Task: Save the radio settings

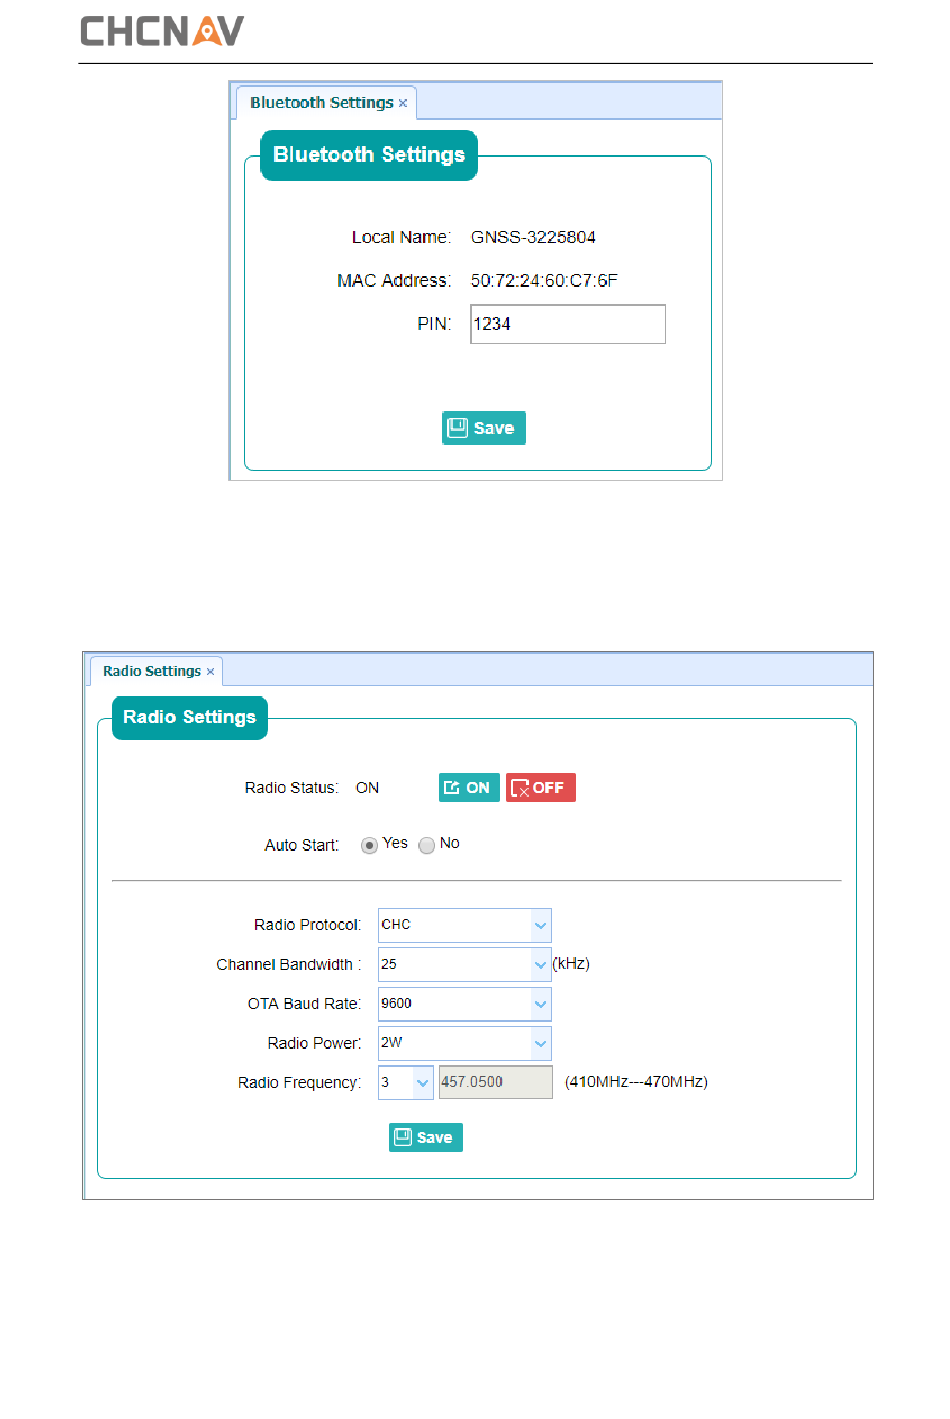Action: pyautogui.click(x=426, y=1137)
